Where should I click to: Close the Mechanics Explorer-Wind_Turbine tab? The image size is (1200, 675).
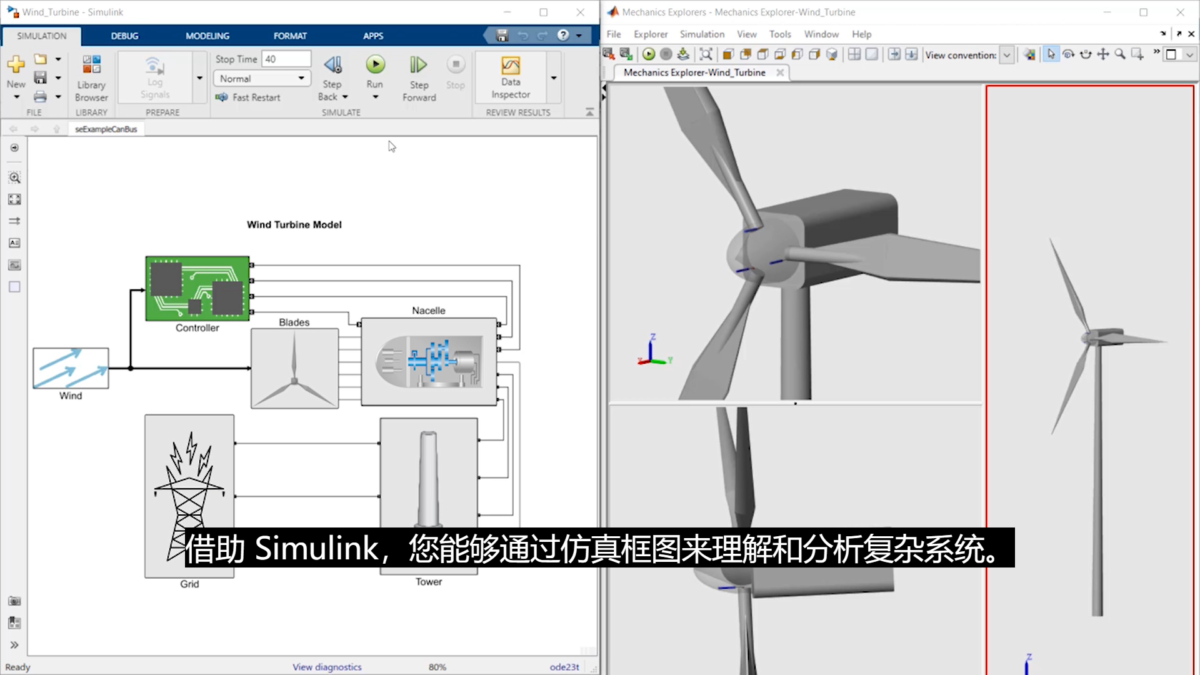pyautogui.click(x=781, y=73)
